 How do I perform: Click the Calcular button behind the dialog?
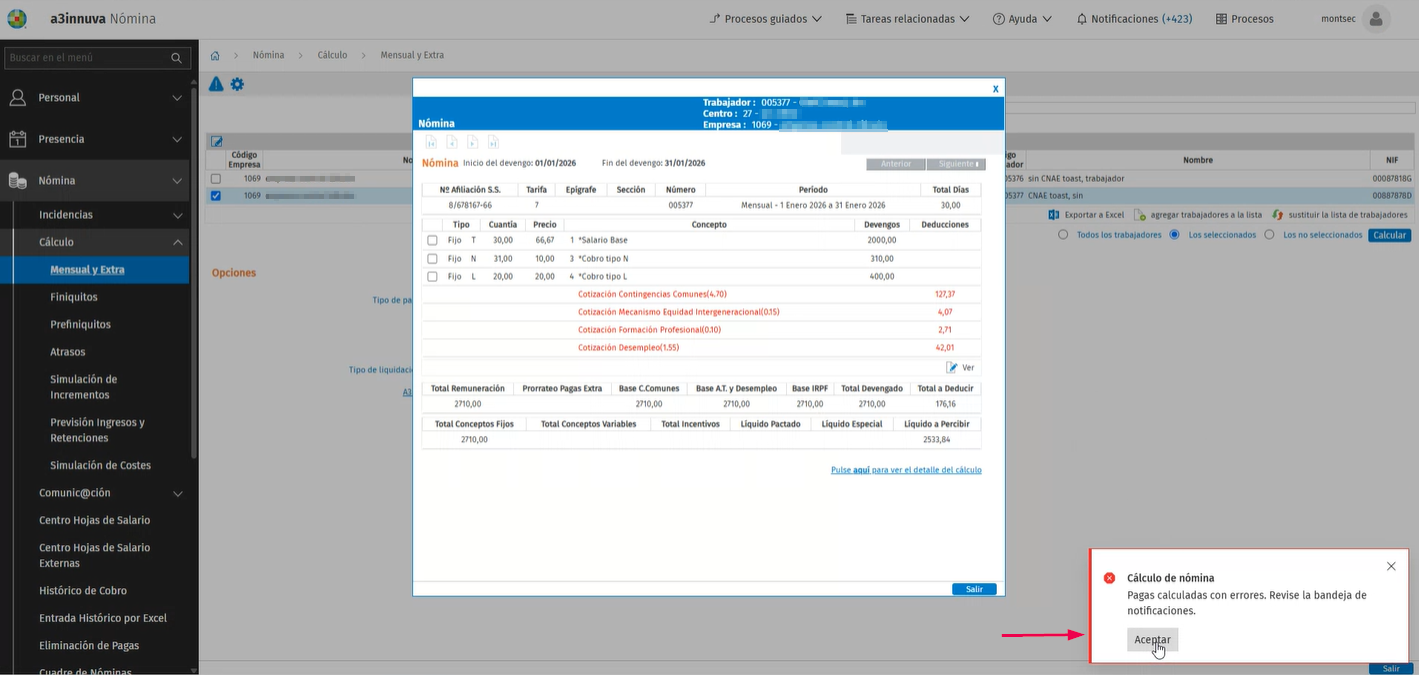[x=1389, y=235]
